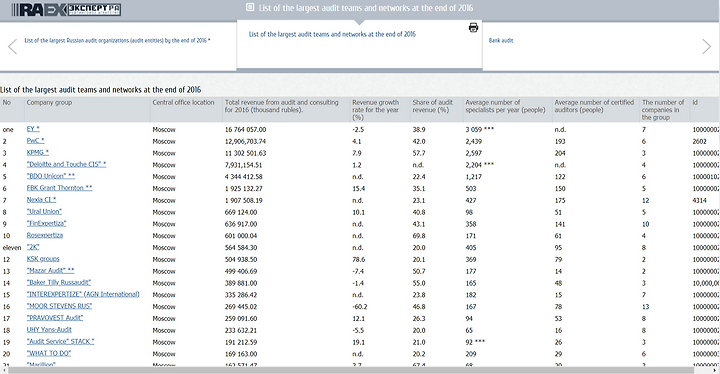This screenshot has width=720, height=374.
Task: Open FBK Grant Thornton link
Action: [59, 188]
